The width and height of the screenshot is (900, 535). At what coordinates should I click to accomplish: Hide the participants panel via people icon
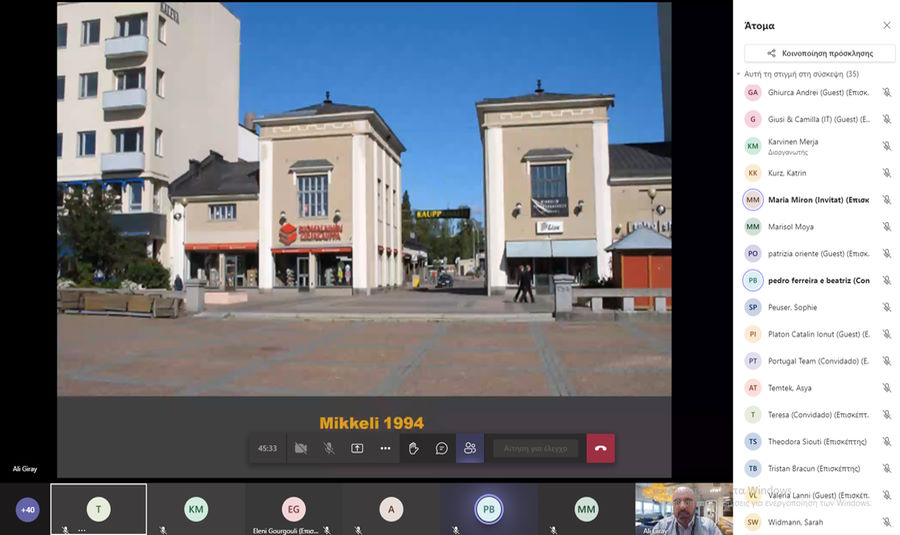point(470,448)
